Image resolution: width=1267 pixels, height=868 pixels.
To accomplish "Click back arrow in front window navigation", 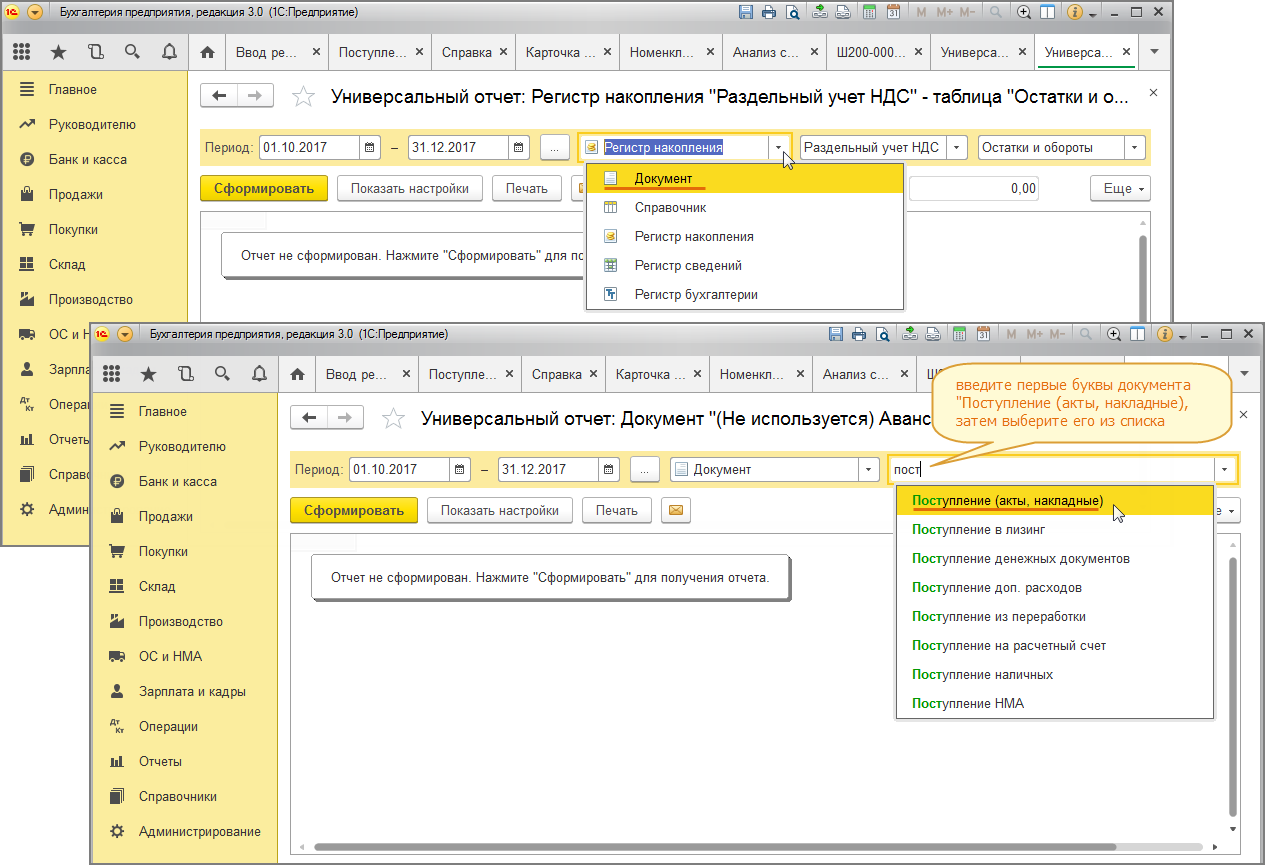I will click(309, 417).
